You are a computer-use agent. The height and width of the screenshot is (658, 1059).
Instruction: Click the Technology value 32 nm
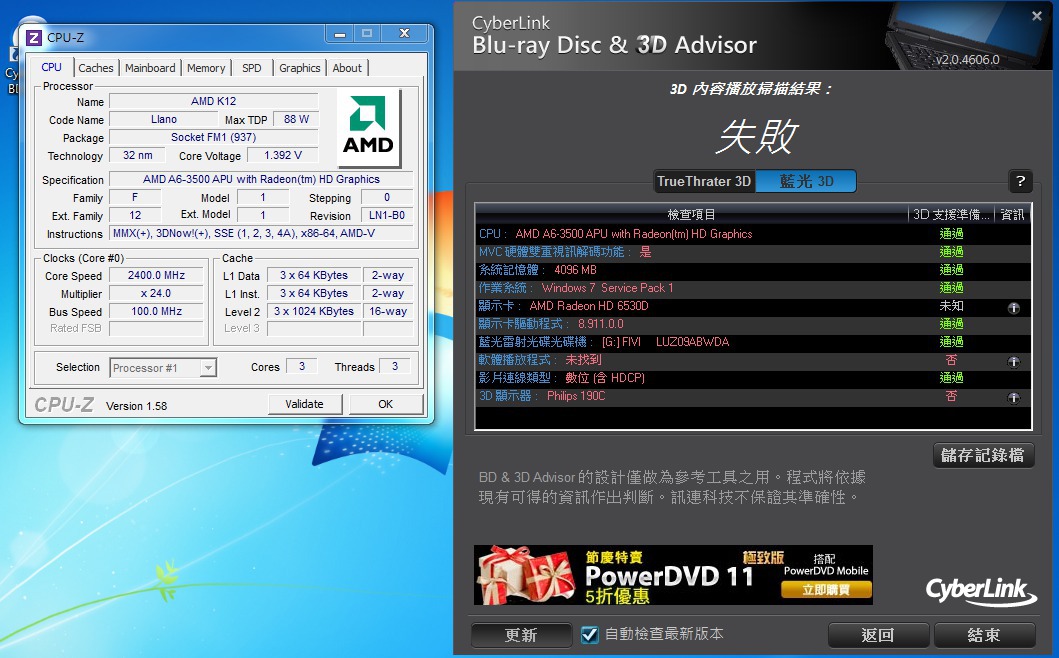tap(137, 155)
